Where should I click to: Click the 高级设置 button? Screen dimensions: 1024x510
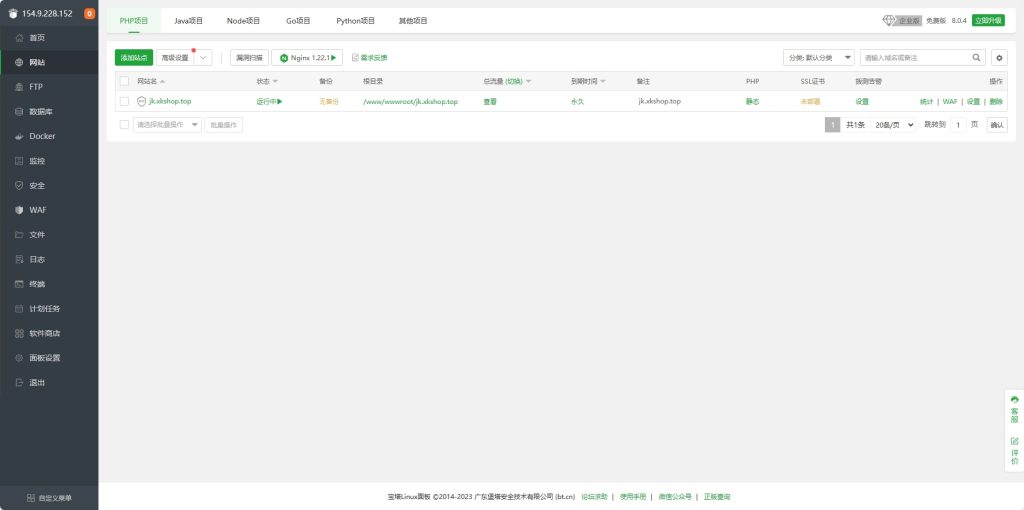(175, 57)
